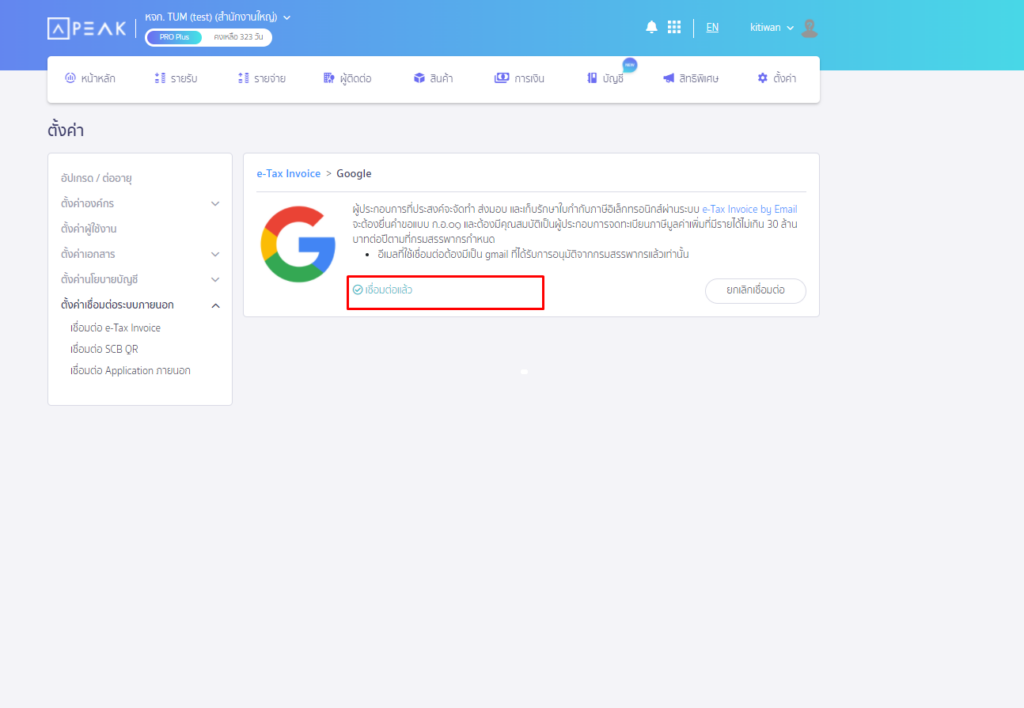Click the Google logo

[x=298, y=244]
